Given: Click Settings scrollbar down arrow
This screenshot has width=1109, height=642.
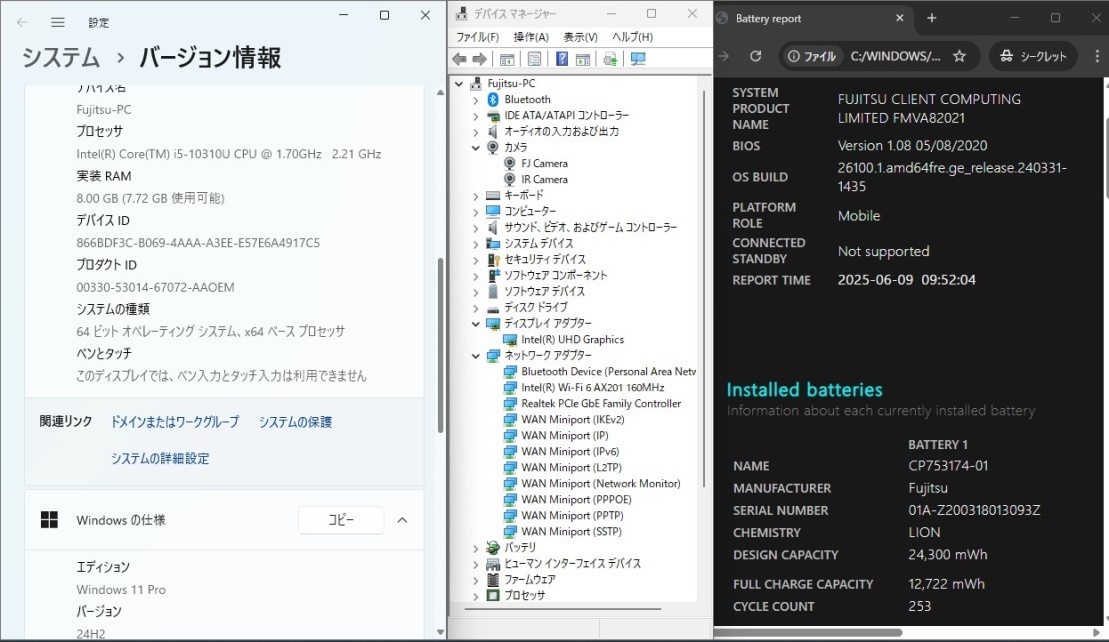Looking at the screenshot, I should [440, 632].
